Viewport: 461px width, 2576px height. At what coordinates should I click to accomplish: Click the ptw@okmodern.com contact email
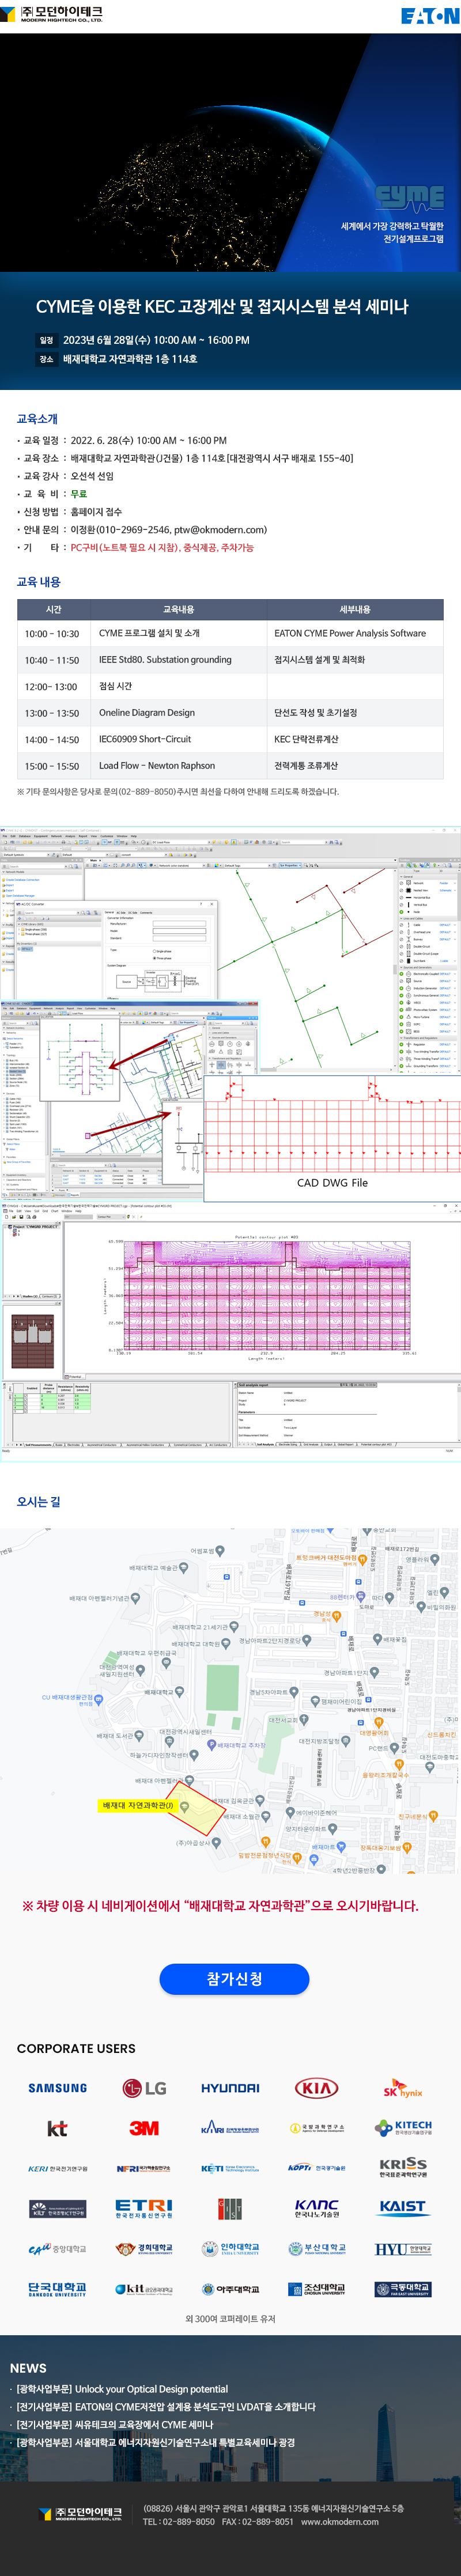pyautogui.click(x=219, y=530)
